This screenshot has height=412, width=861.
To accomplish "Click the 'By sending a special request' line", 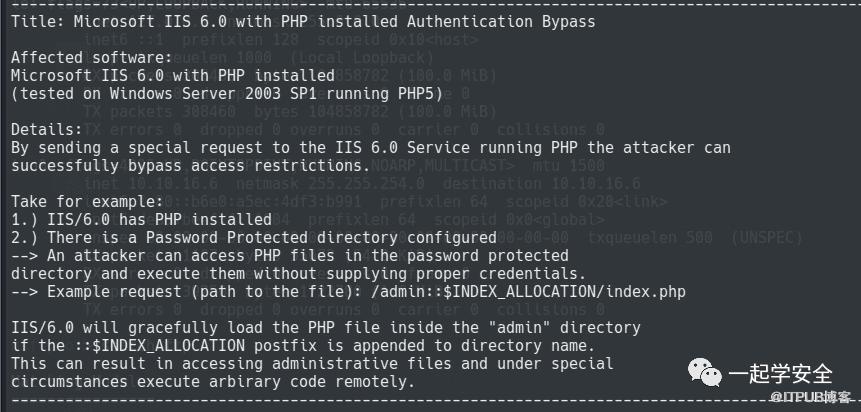I will (370, 147).
